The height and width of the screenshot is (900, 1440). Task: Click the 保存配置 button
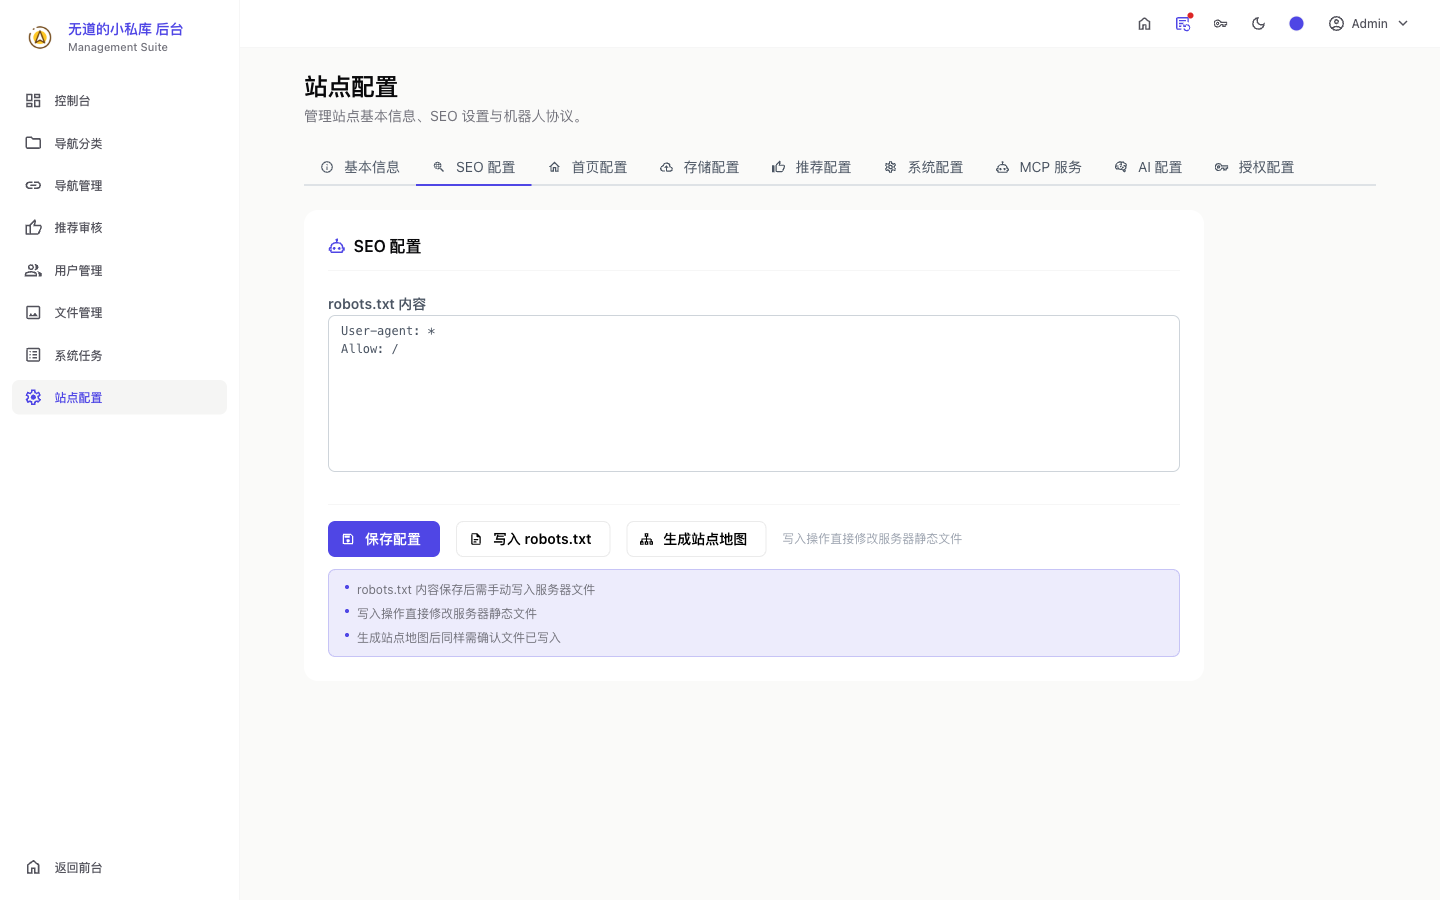tap(384, 539)
